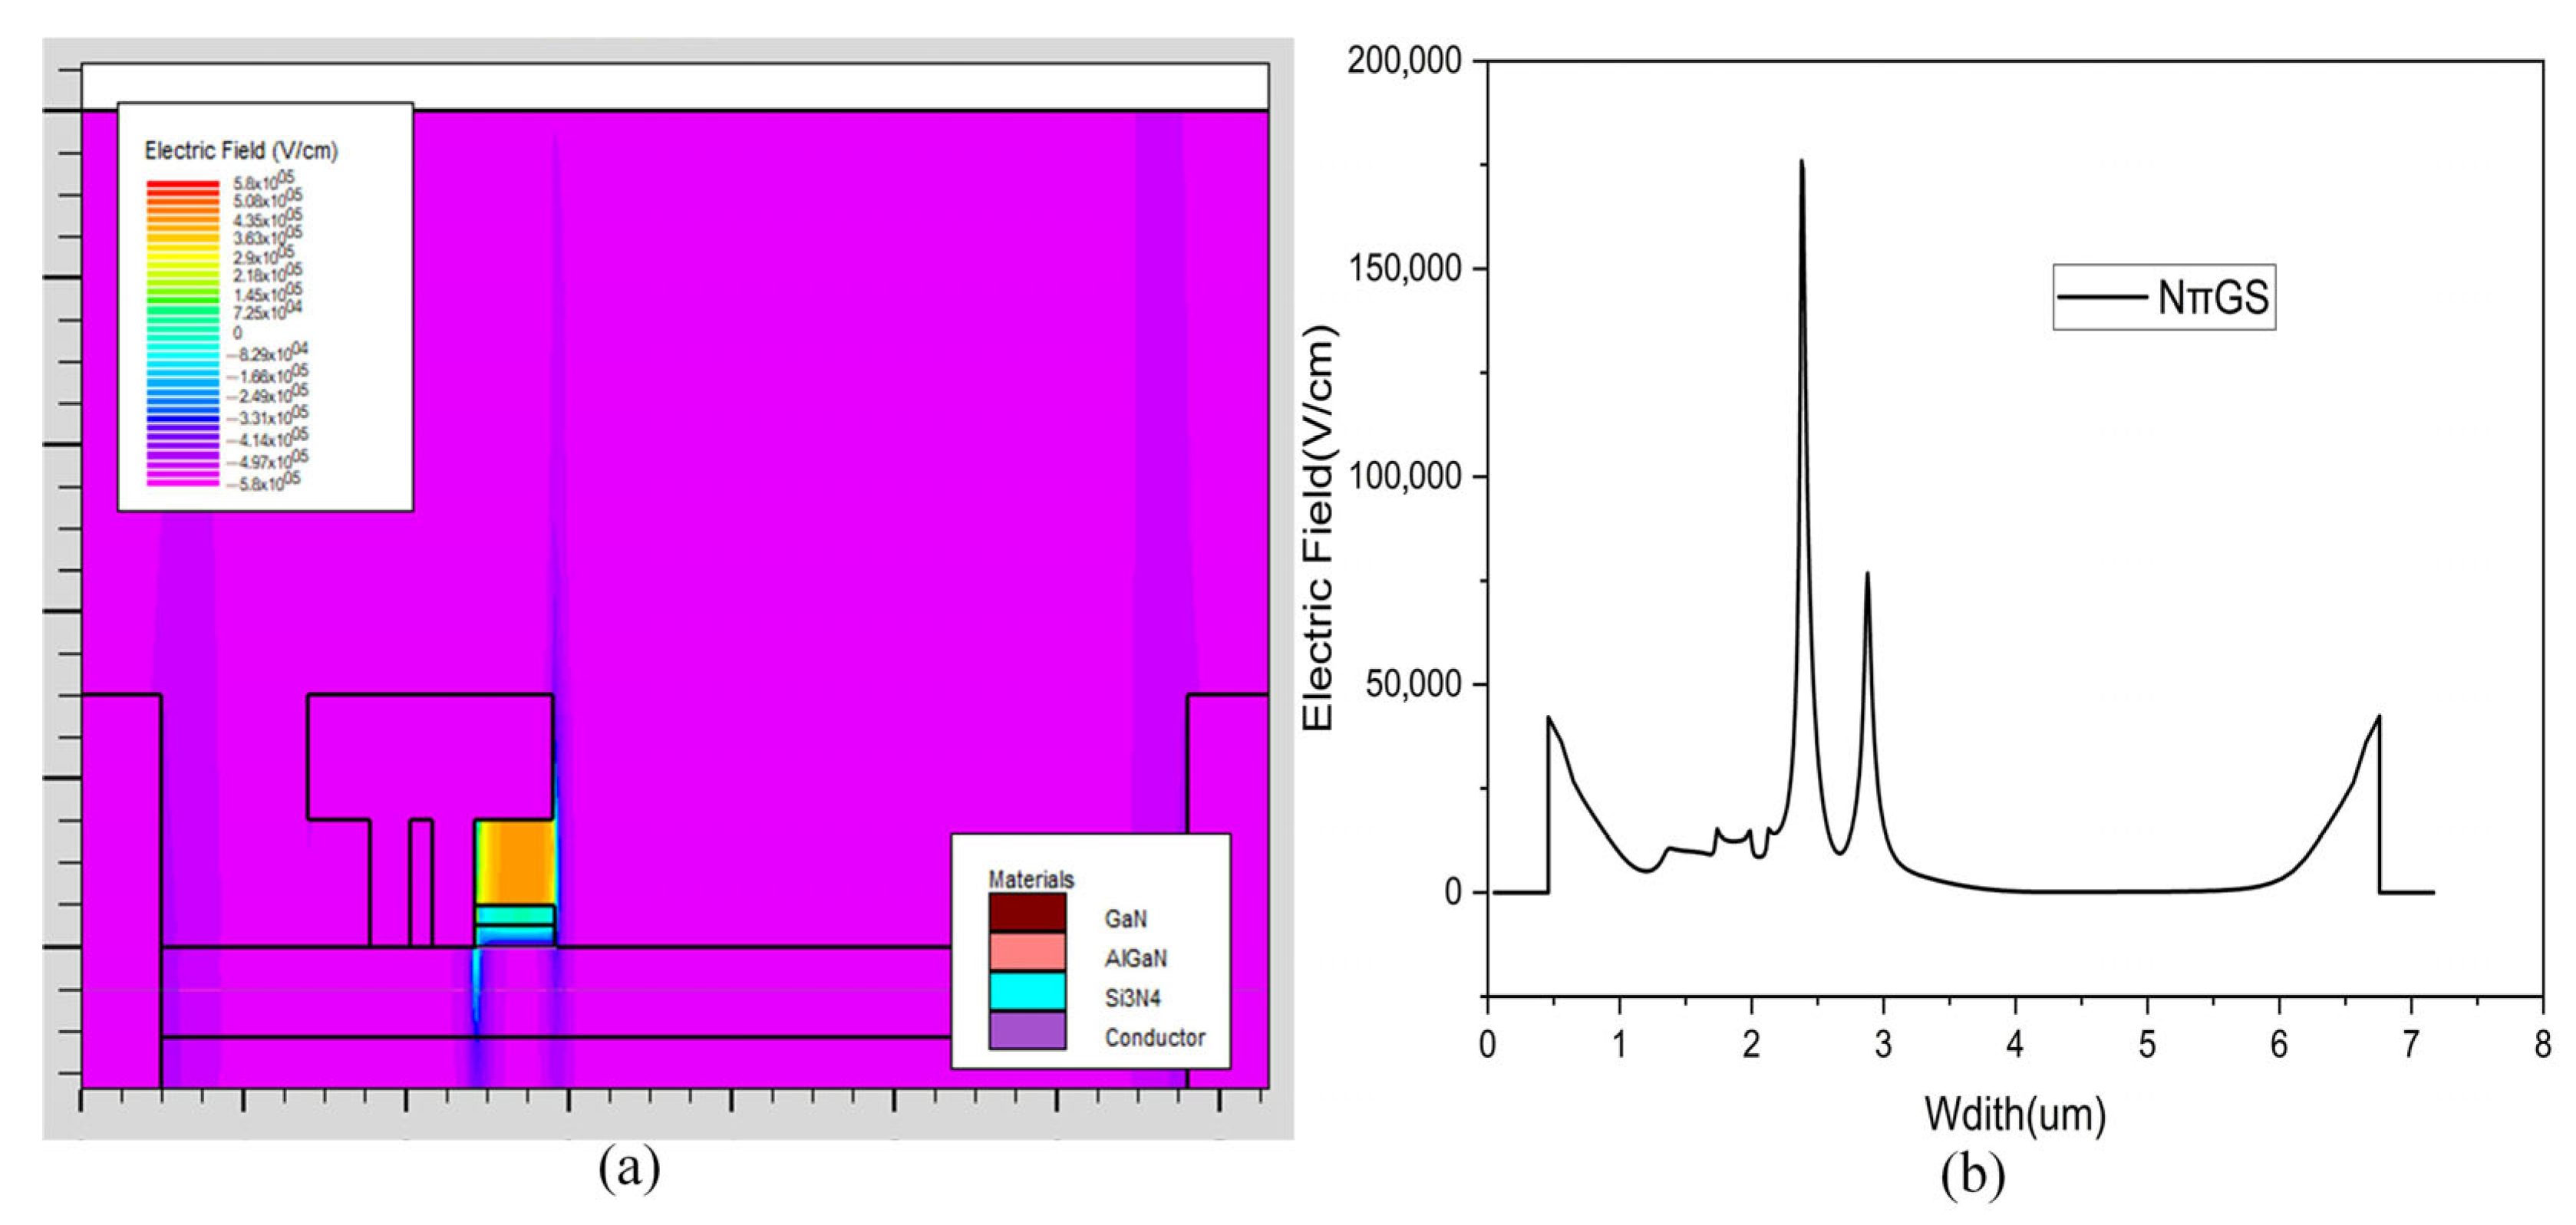Click the Electric Field (V/cm) legend title
The image size is (2576, 1225).
tap(241, 151)
